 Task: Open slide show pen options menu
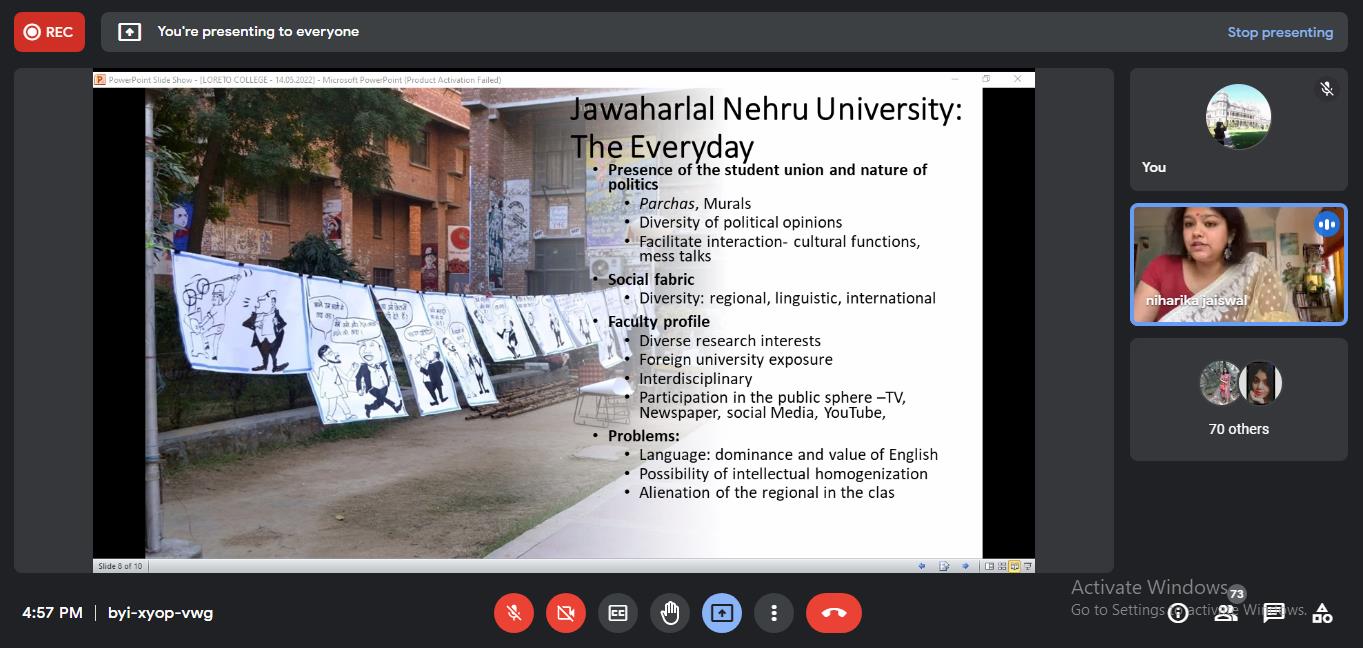tap(944, 566)
